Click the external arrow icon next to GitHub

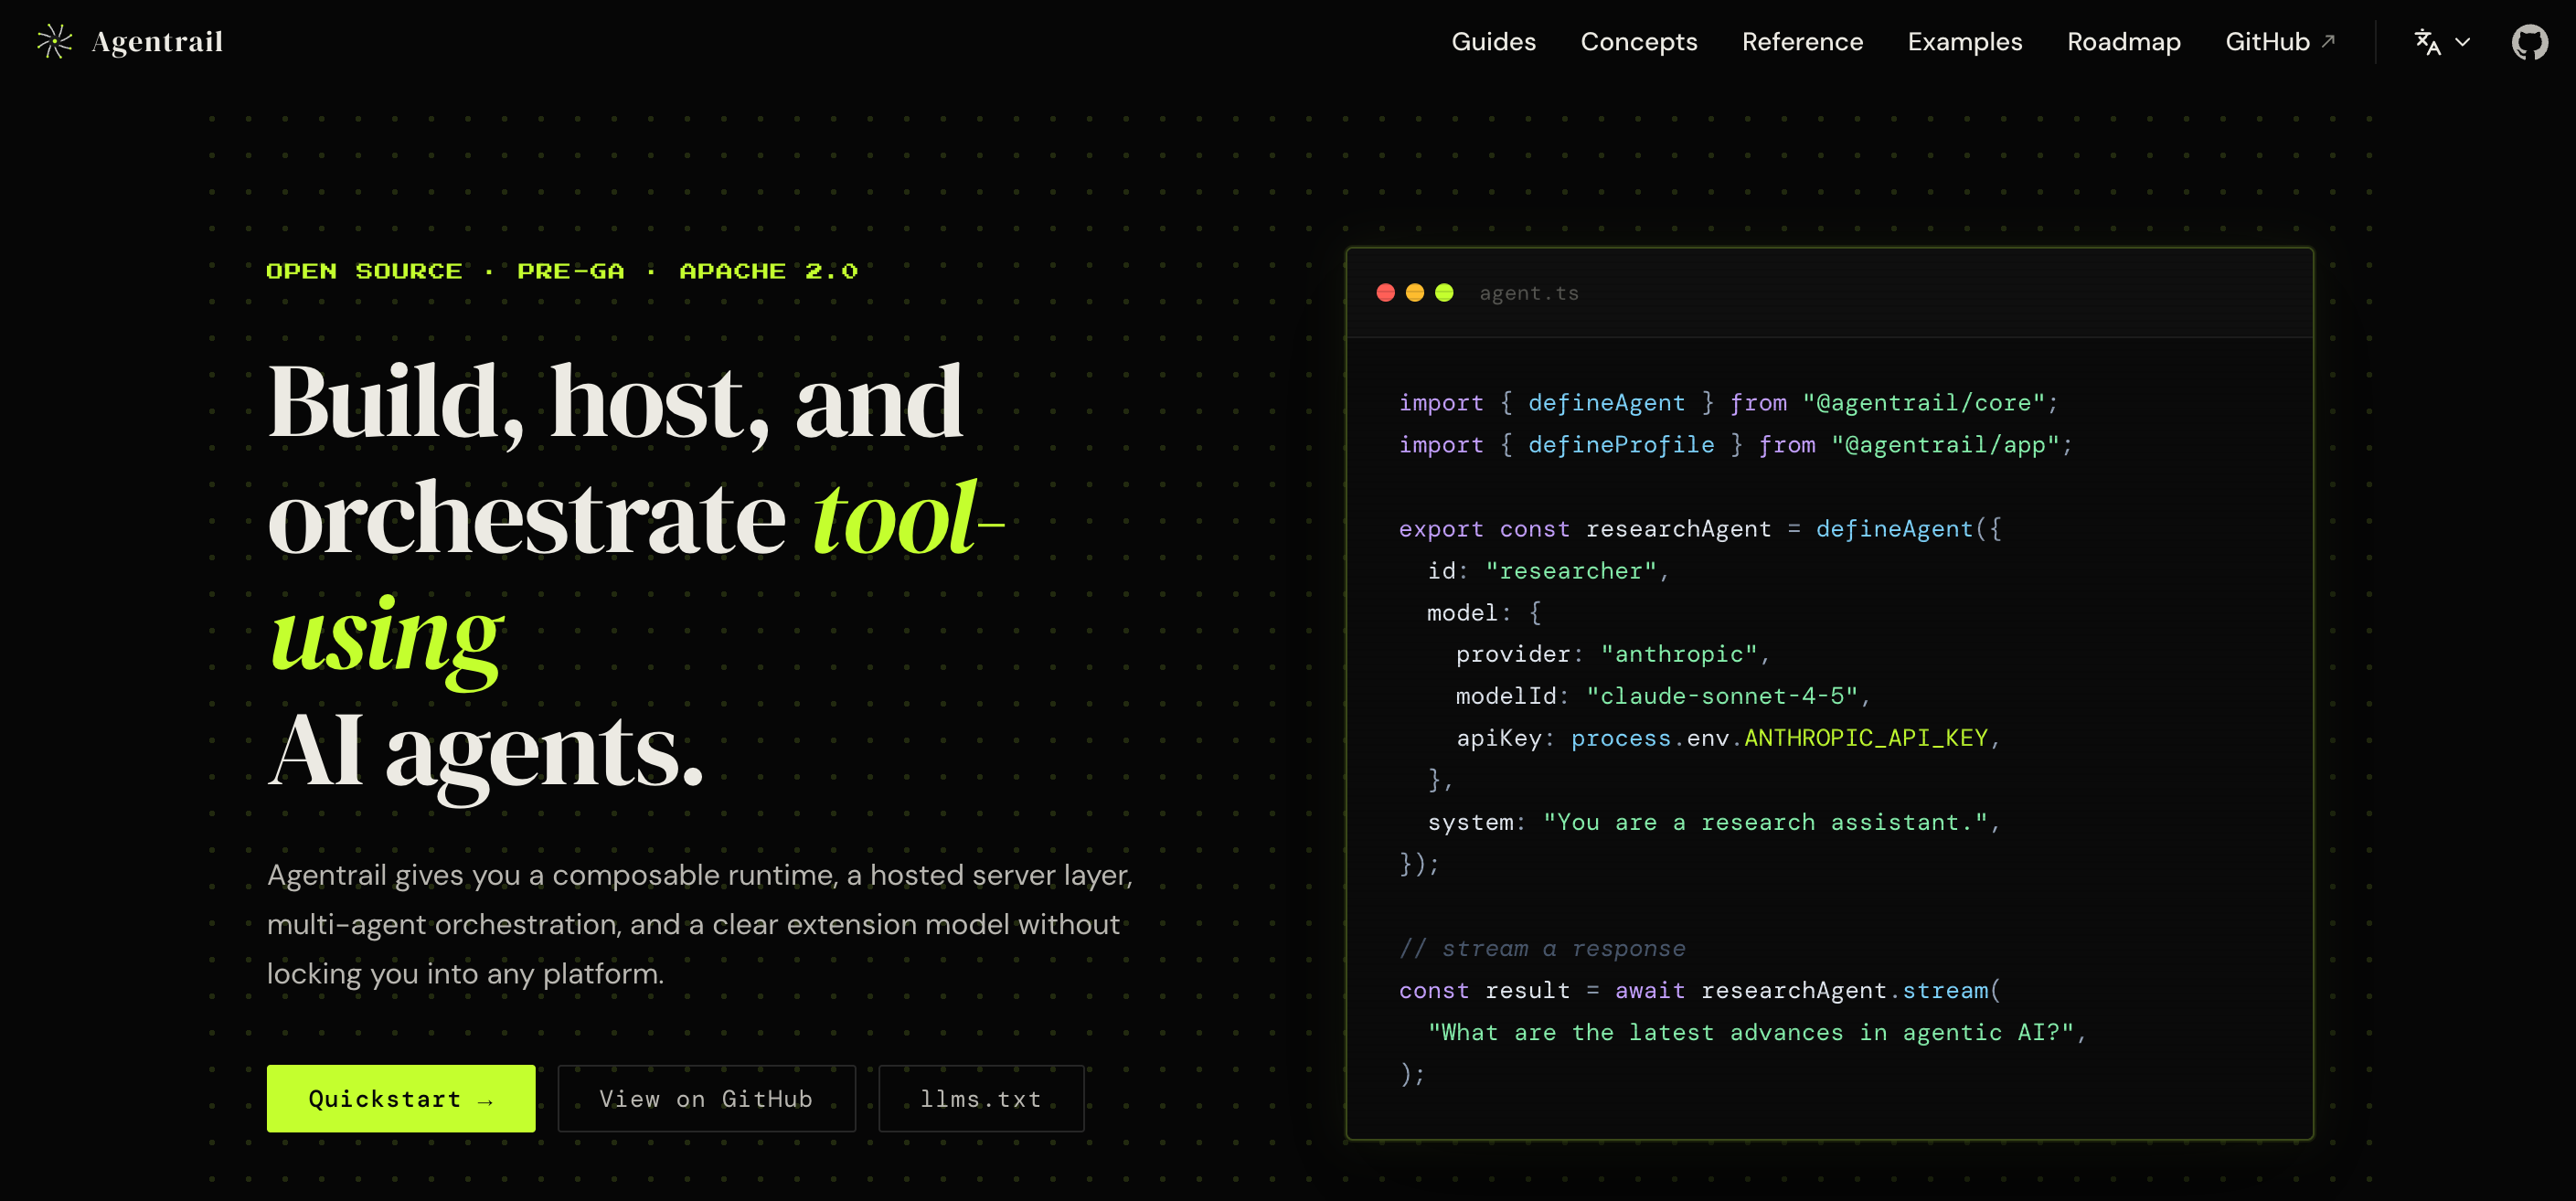pyautogui.click(x=2328, y=41)
